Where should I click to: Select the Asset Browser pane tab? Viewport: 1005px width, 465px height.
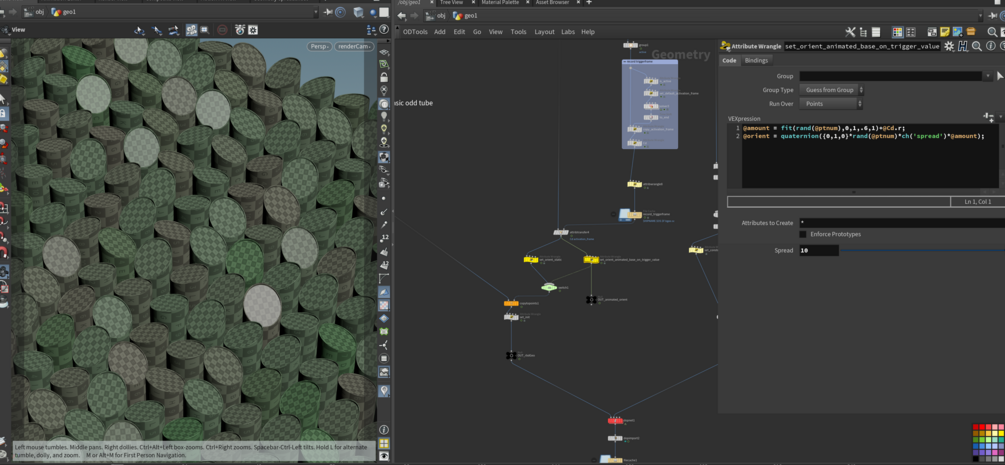coord(551,3)
